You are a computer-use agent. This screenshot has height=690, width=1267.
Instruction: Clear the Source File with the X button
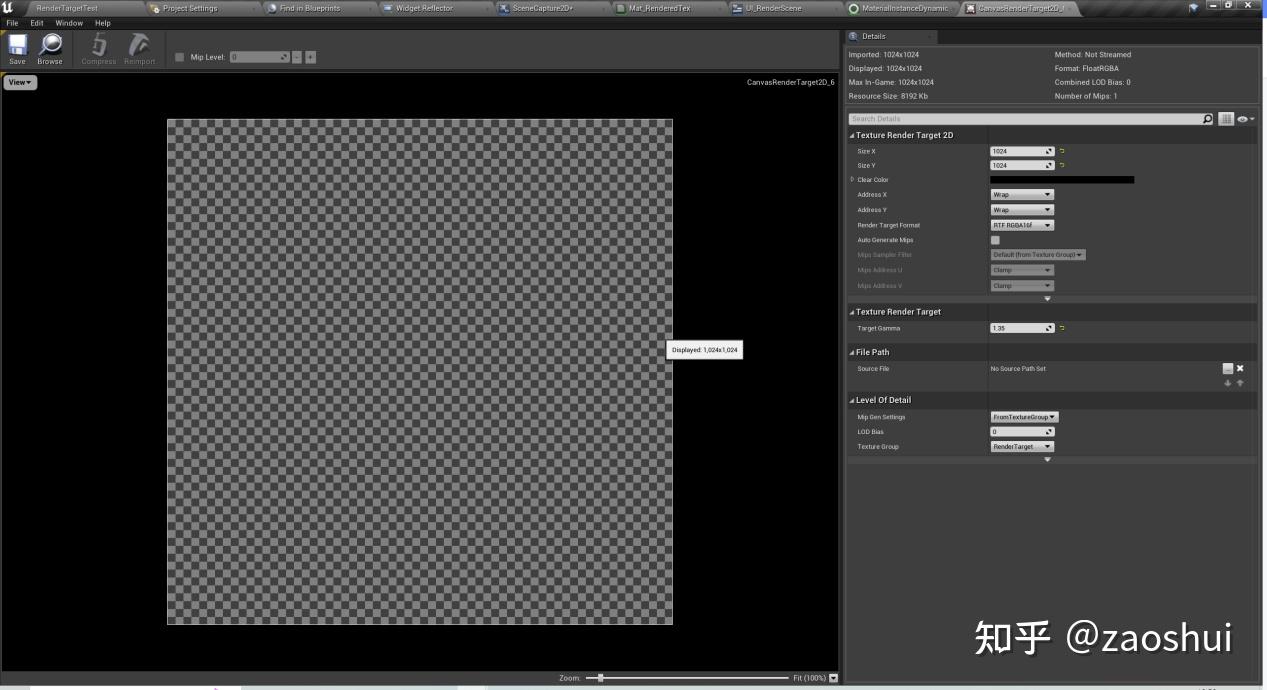pyautogui.click(x=1240, y=368)
